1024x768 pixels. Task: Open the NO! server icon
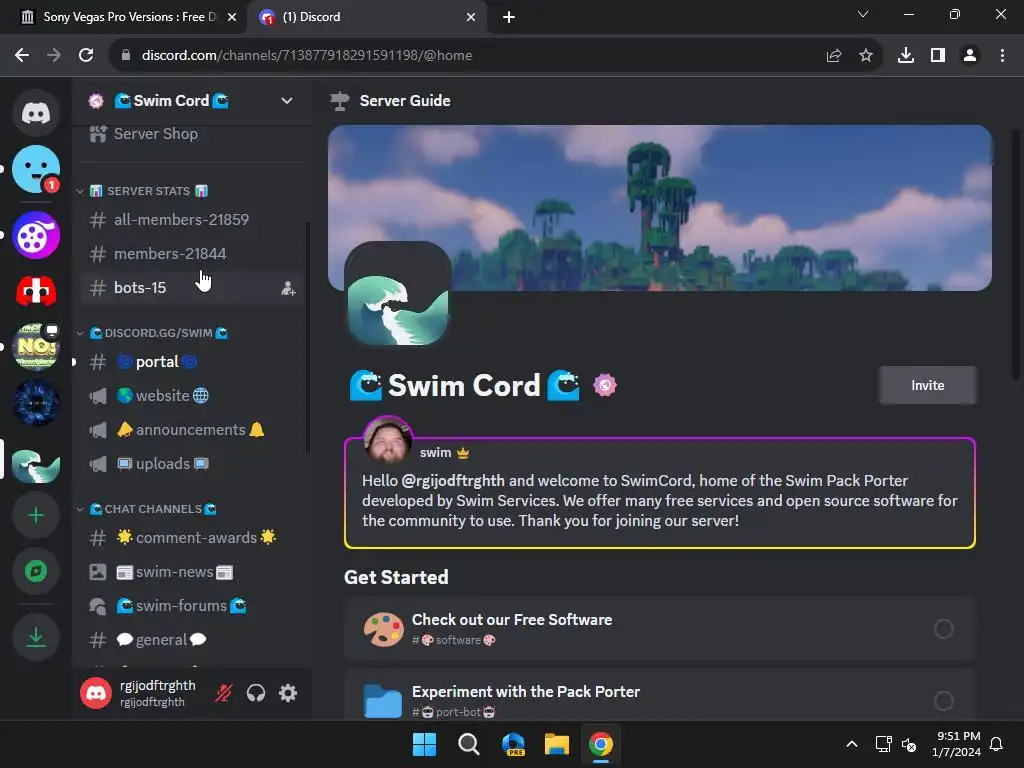36,347
